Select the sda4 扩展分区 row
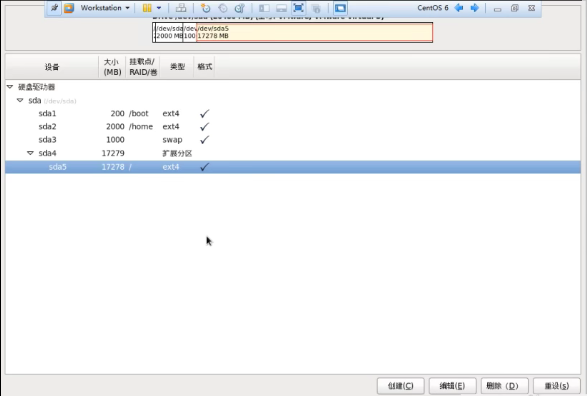Screen dimensions: 587x396 tap(293, 153)
